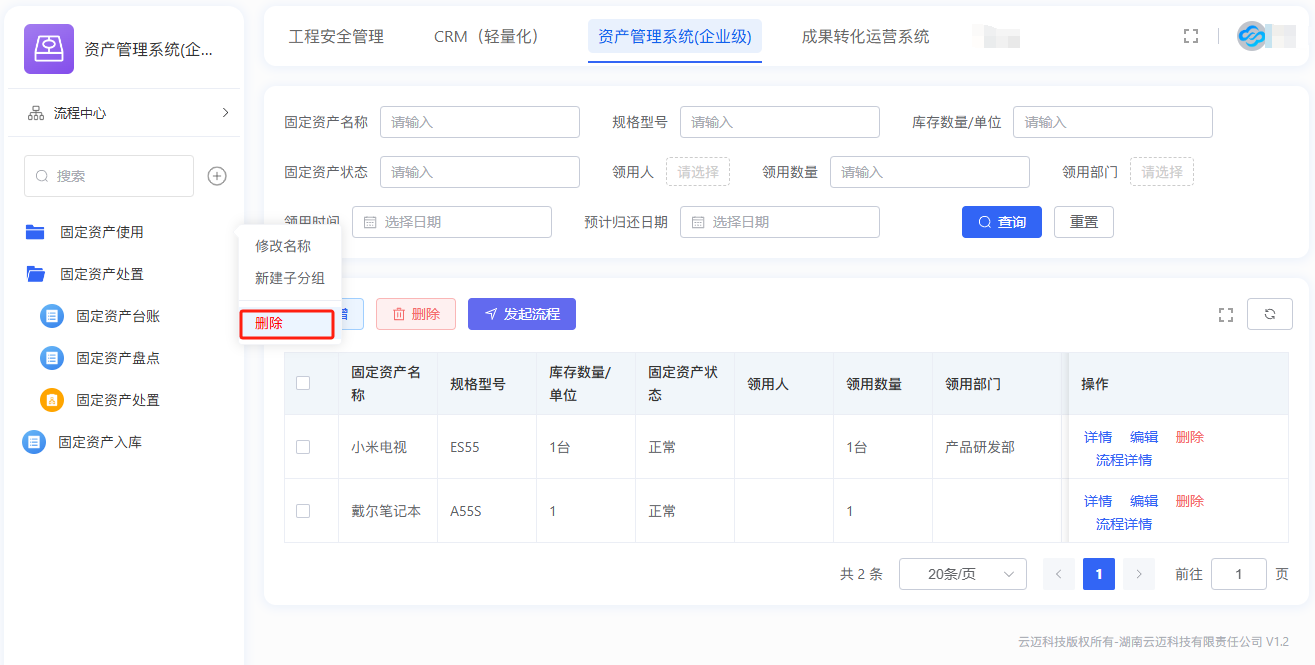Click the 固定资产名称 input field

click(479, 122)
